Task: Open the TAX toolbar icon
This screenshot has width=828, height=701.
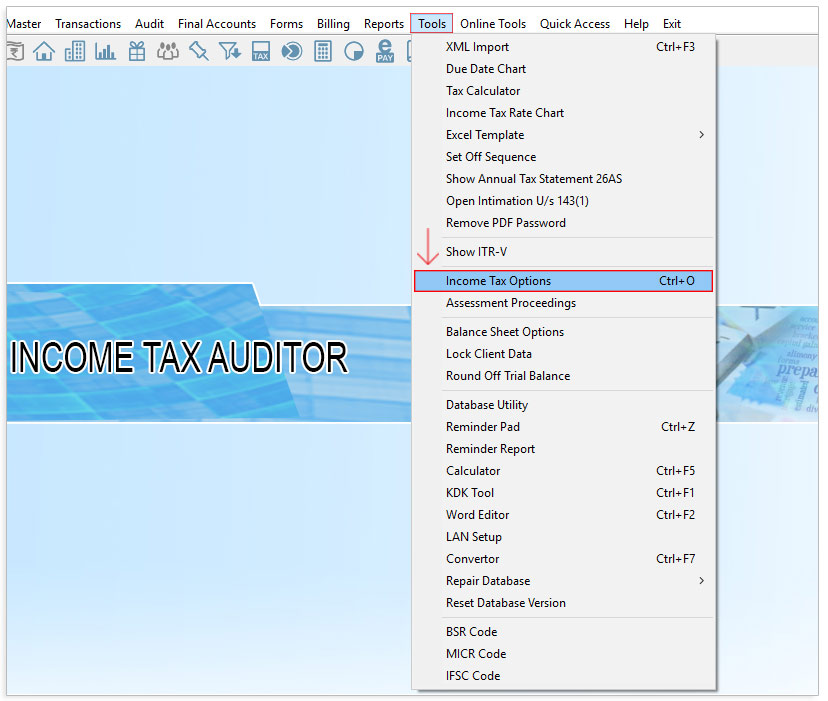Action: tap(261, 51)
